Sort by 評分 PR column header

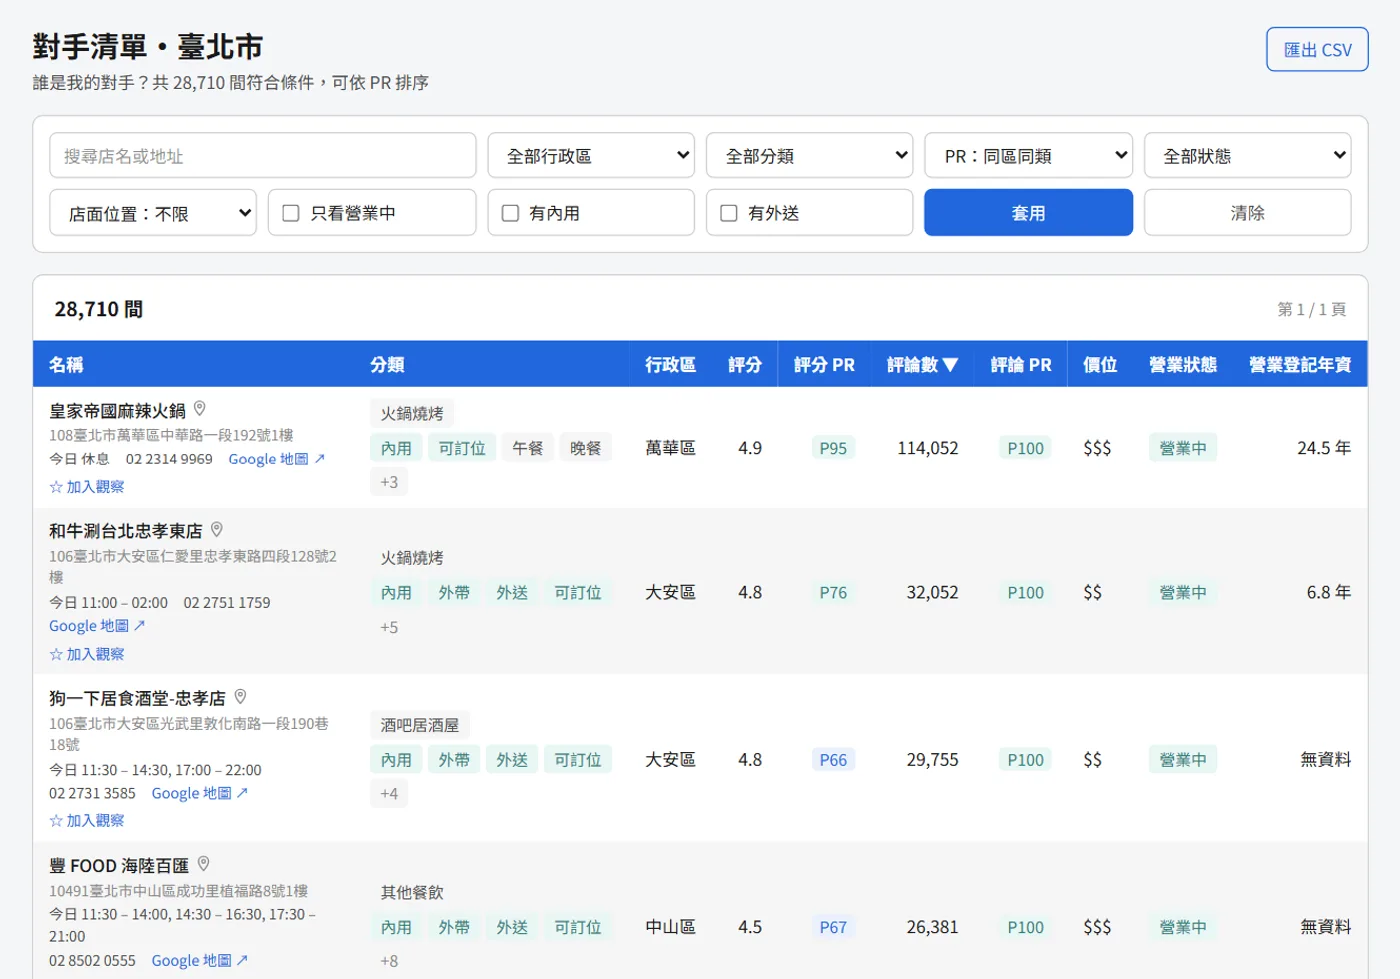(824, 365)
